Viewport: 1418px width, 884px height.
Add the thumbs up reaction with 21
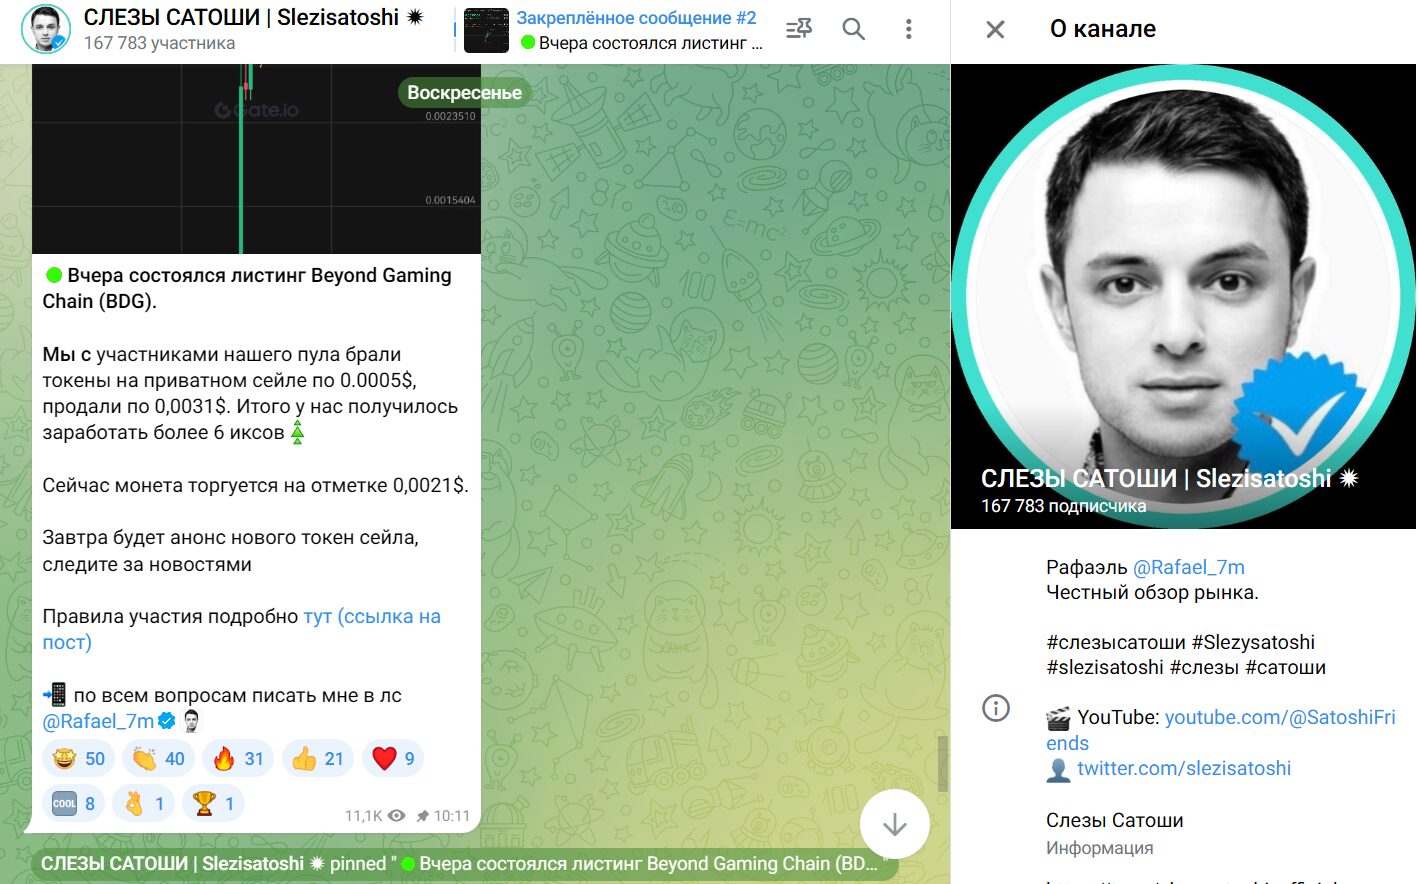pyautogui.click(x=318, y=759)
